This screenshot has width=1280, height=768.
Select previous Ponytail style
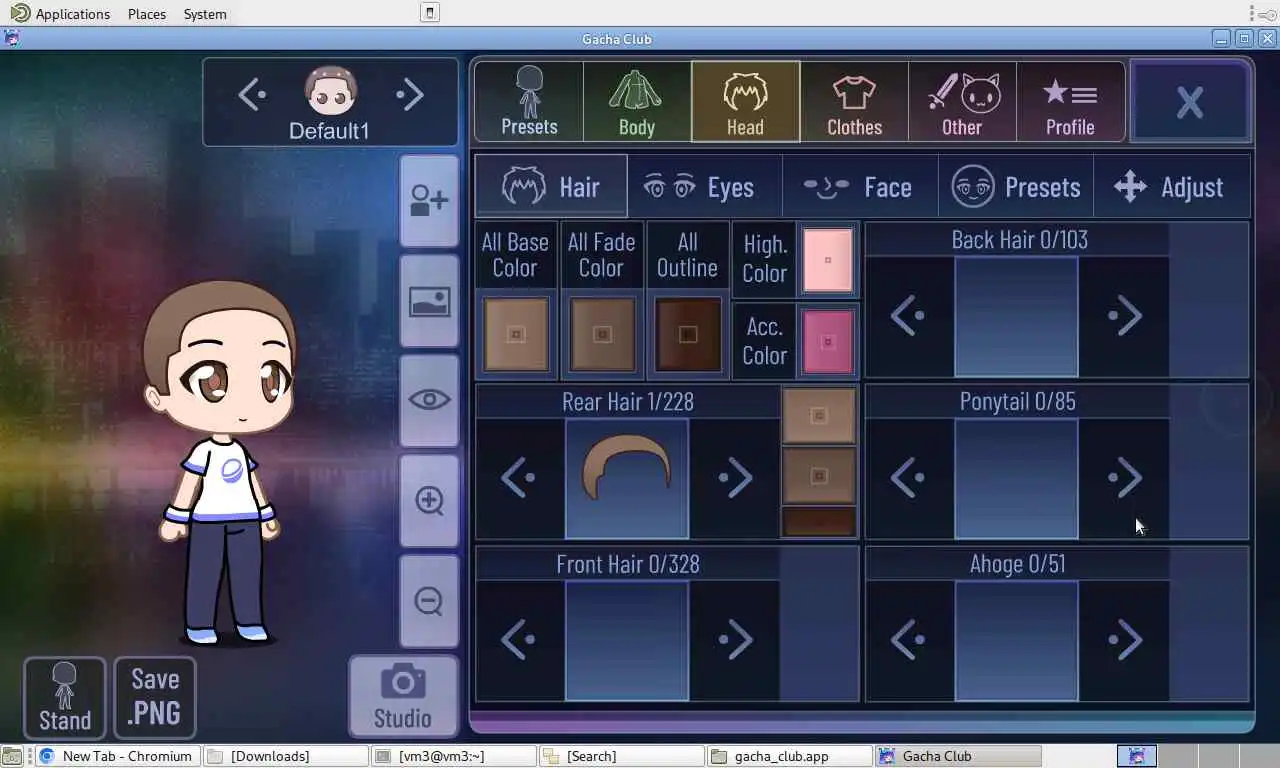point(908,478)
